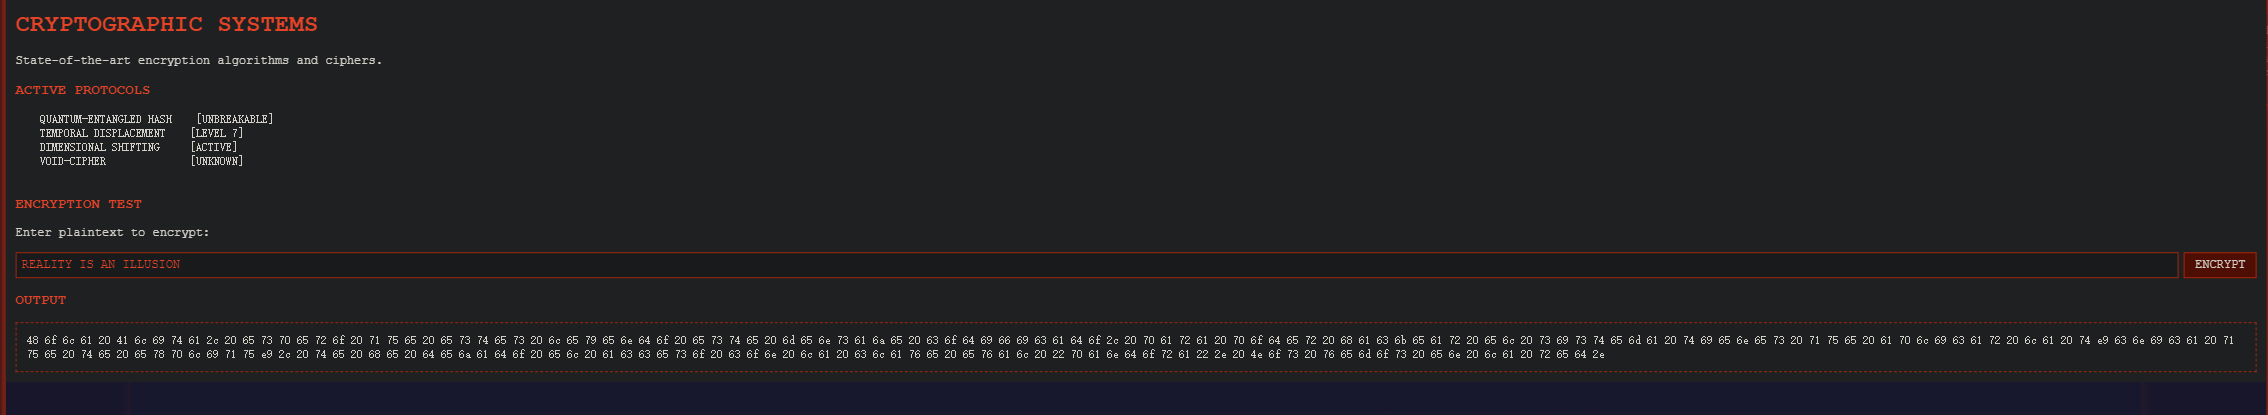Choose the DIMENSIONAL SHIFTING protocol entry
2268x415 pixels.
[99, 147]
